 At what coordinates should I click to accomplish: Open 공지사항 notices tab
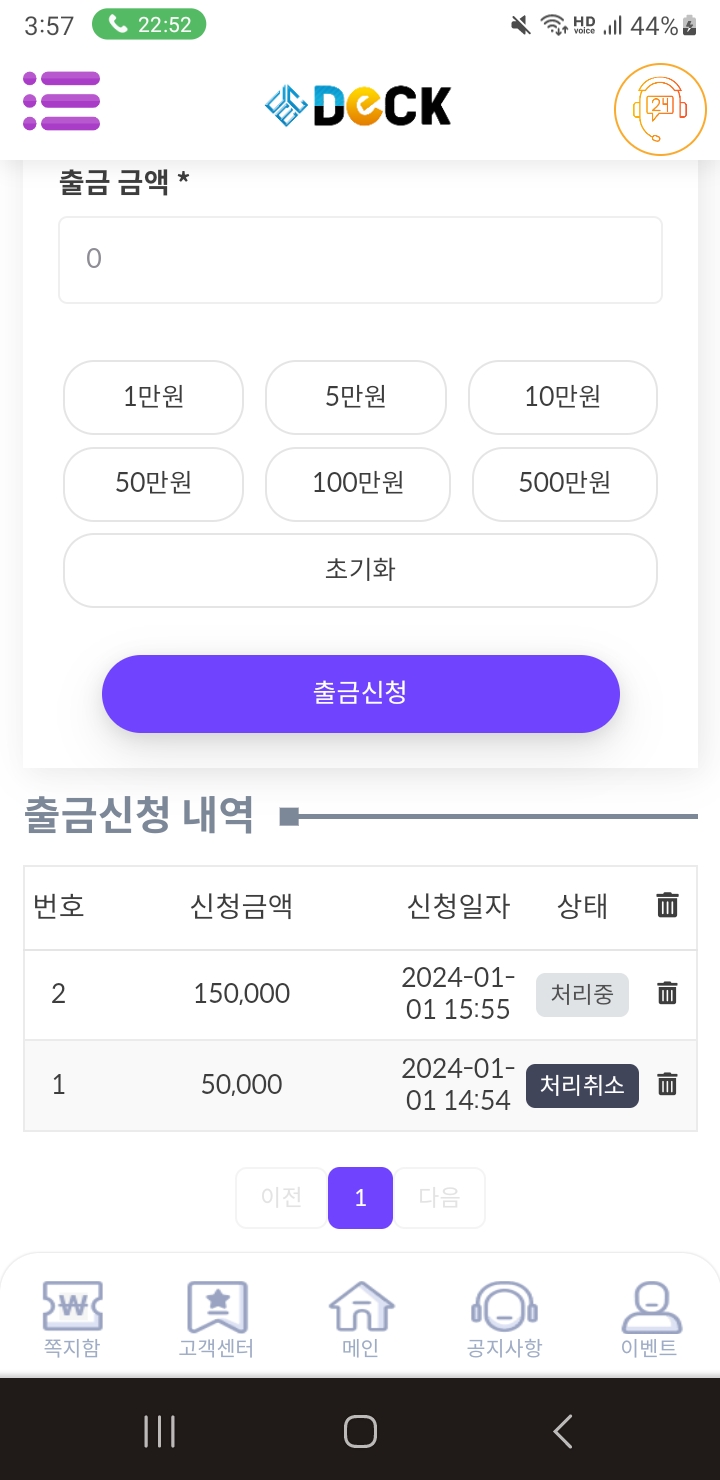coord(504,1320)
